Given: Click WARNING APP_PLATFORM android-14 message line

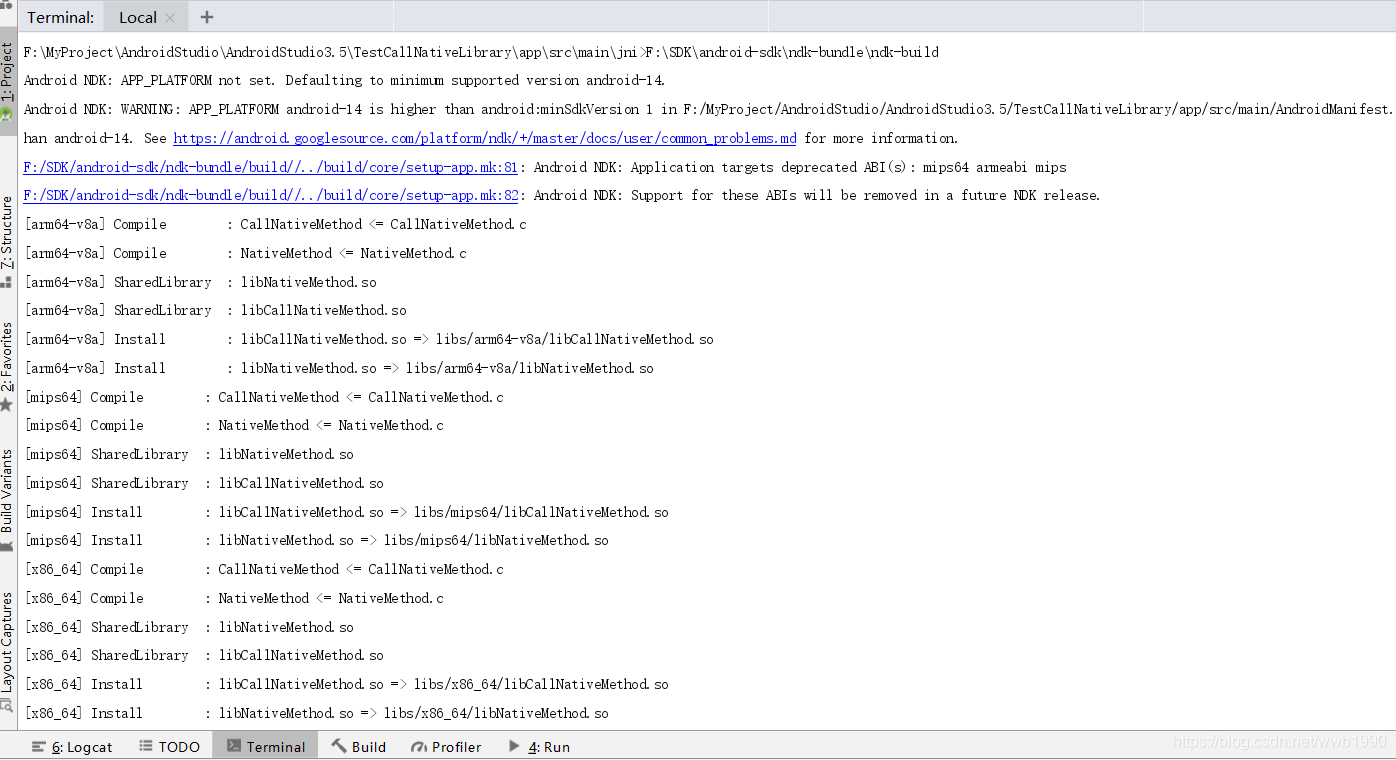Looking at the screenshot, I should 708,109.
